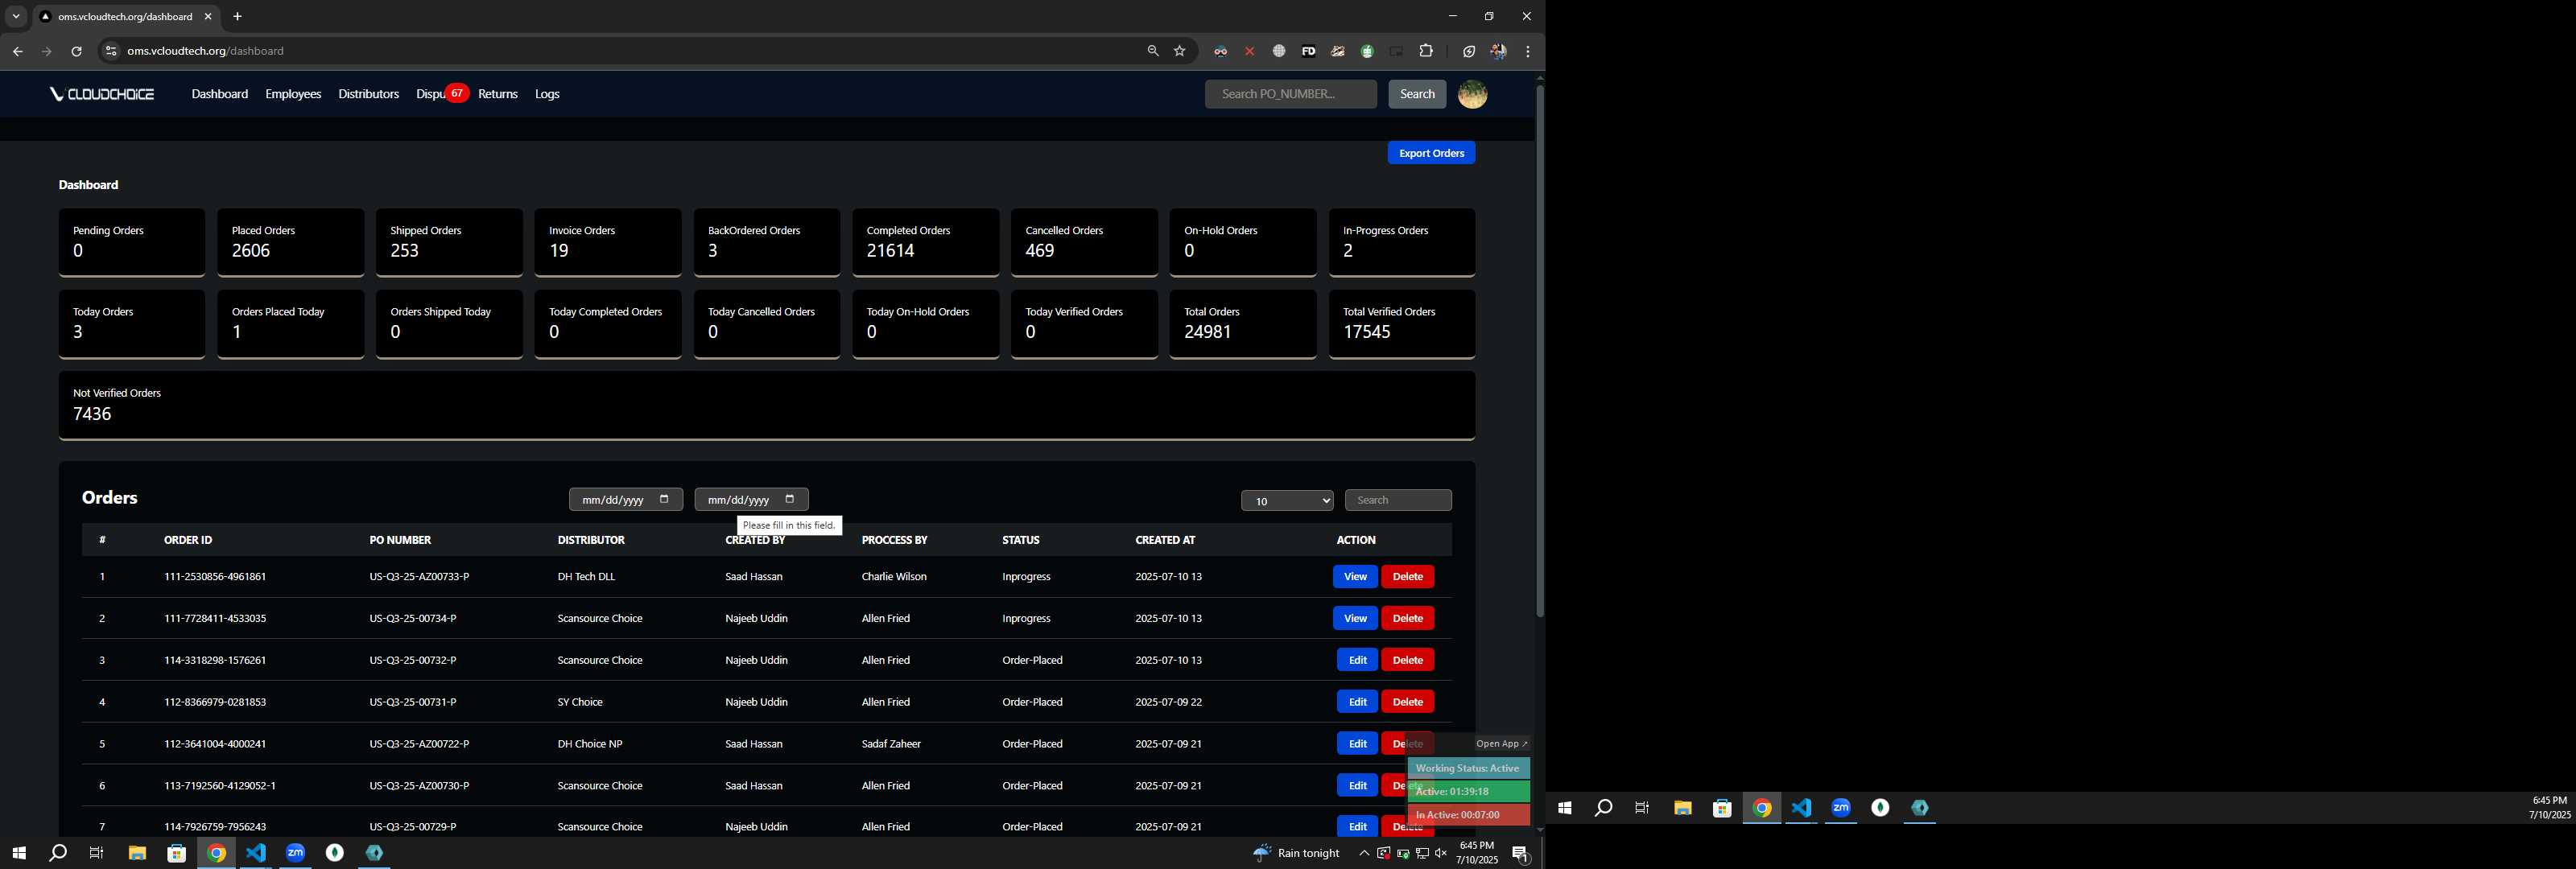Open the Extensions puzzle-piece menu
This screenshot has height=869, width=2576.
tap(1426, 51)
